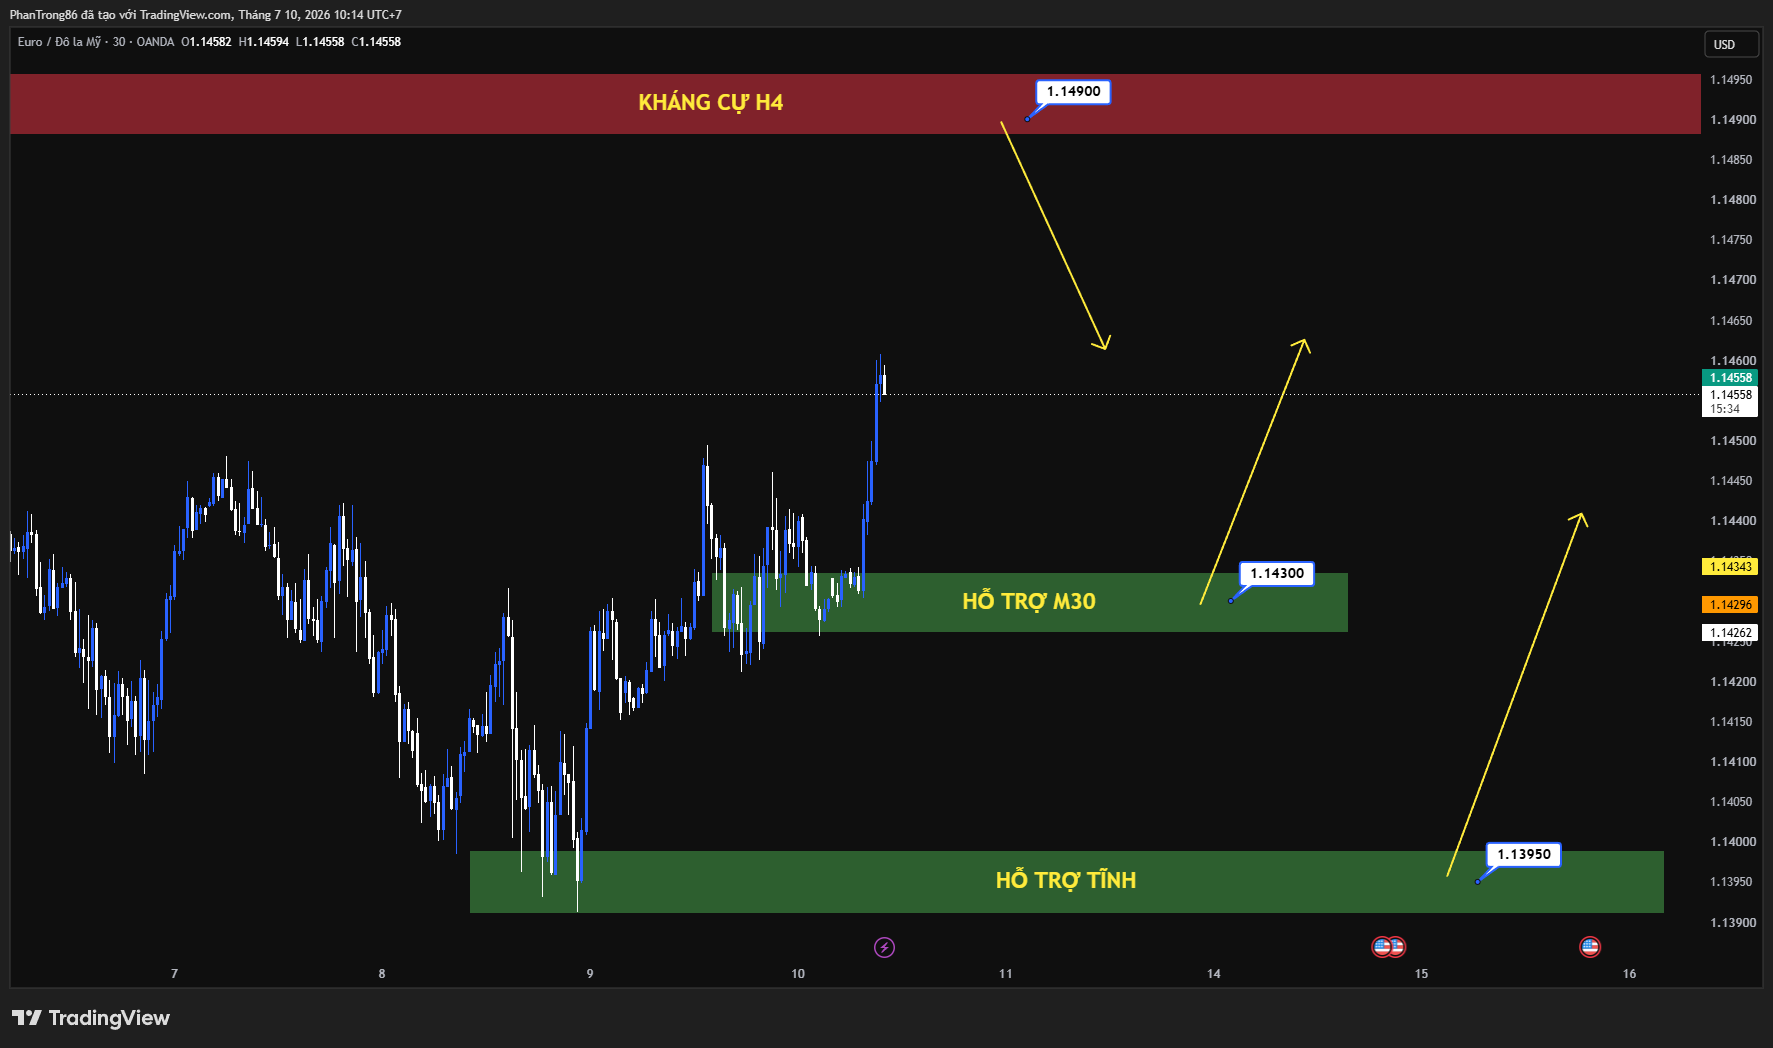
Task: Click the 1.14900 price callout label
Action: point(1073,92)
